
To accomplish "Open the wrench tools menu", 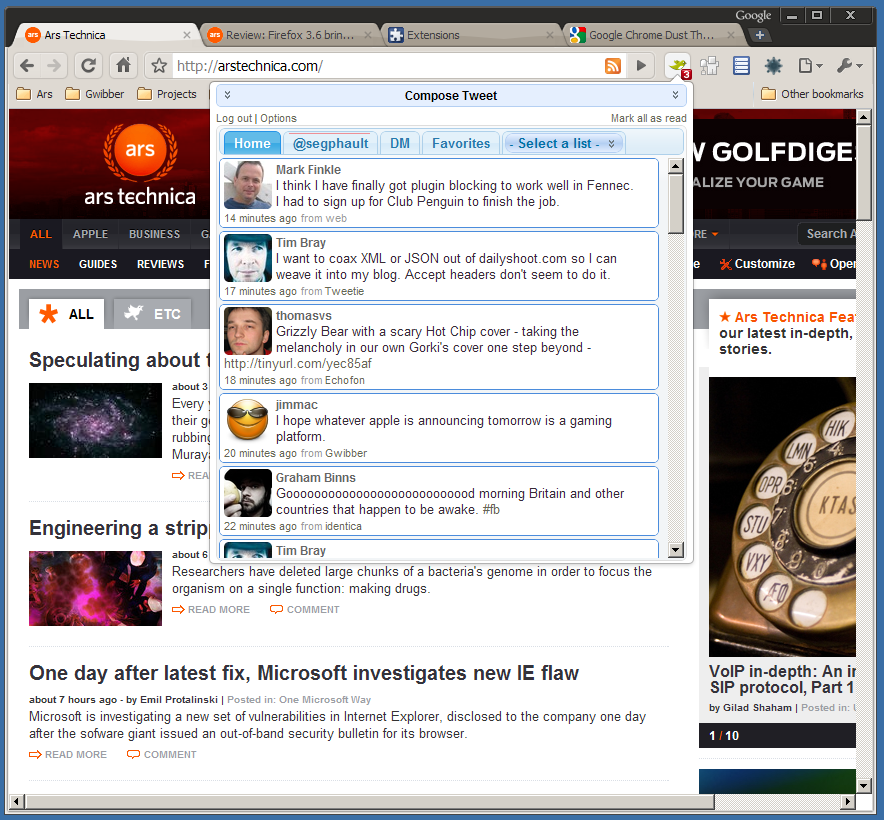I will (x=850, y=66).
